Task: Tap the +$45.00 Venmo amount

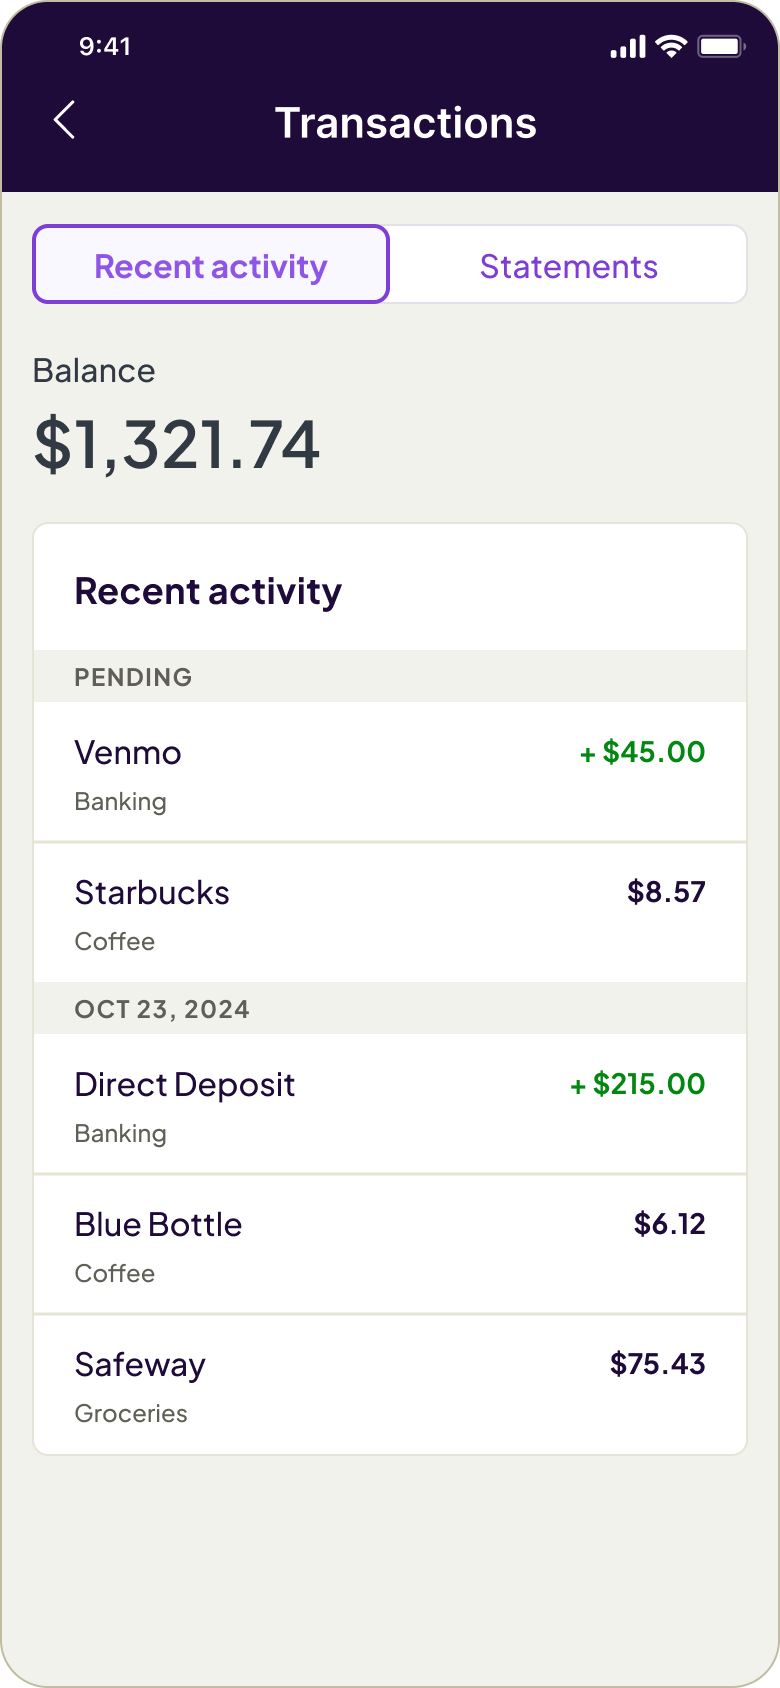Action: click(643, 752)
